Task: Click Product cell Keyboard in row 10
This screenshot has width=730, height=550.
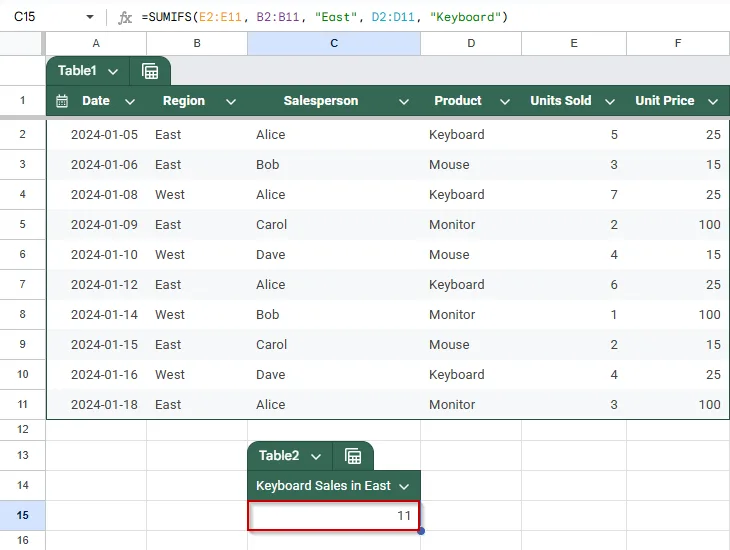Action: (x=471, y=375)
